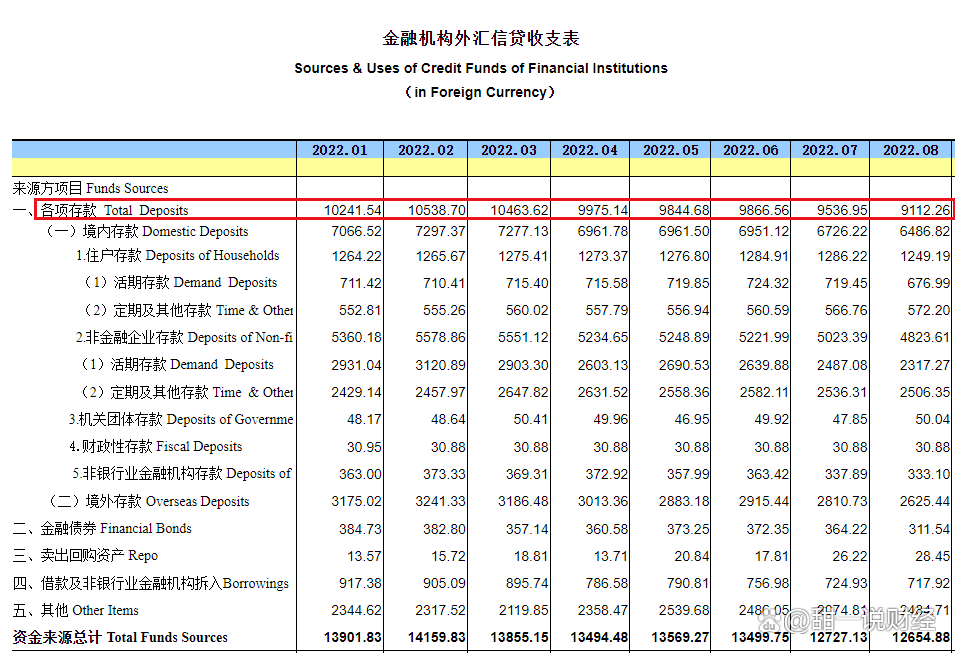This screenshot has height=653, width=955.
Task: Click cell value 363.00
Action: tap(360, 474)
